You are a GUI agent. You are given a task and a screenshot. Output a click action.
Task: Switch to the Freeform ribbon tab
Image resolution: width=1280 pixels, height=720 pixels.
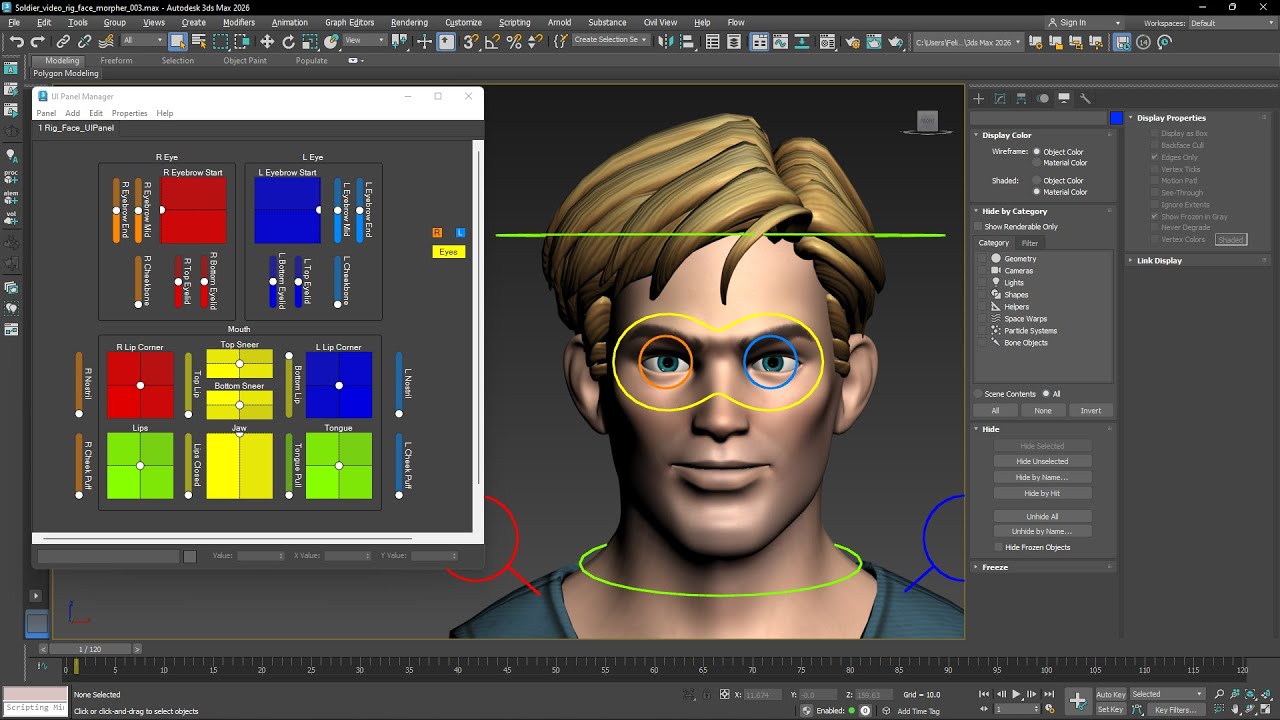[x=116, y=60]
